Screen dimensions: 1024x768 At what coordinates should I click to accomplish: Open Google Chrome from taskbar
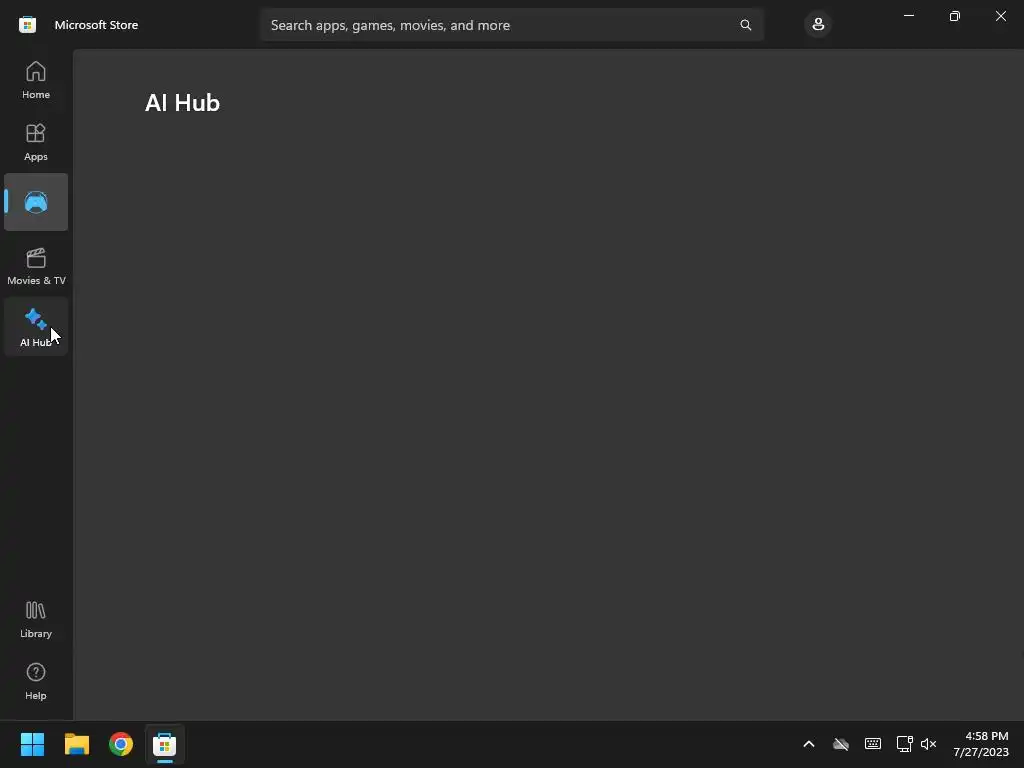pyautogui.click(x=121, y=744)
